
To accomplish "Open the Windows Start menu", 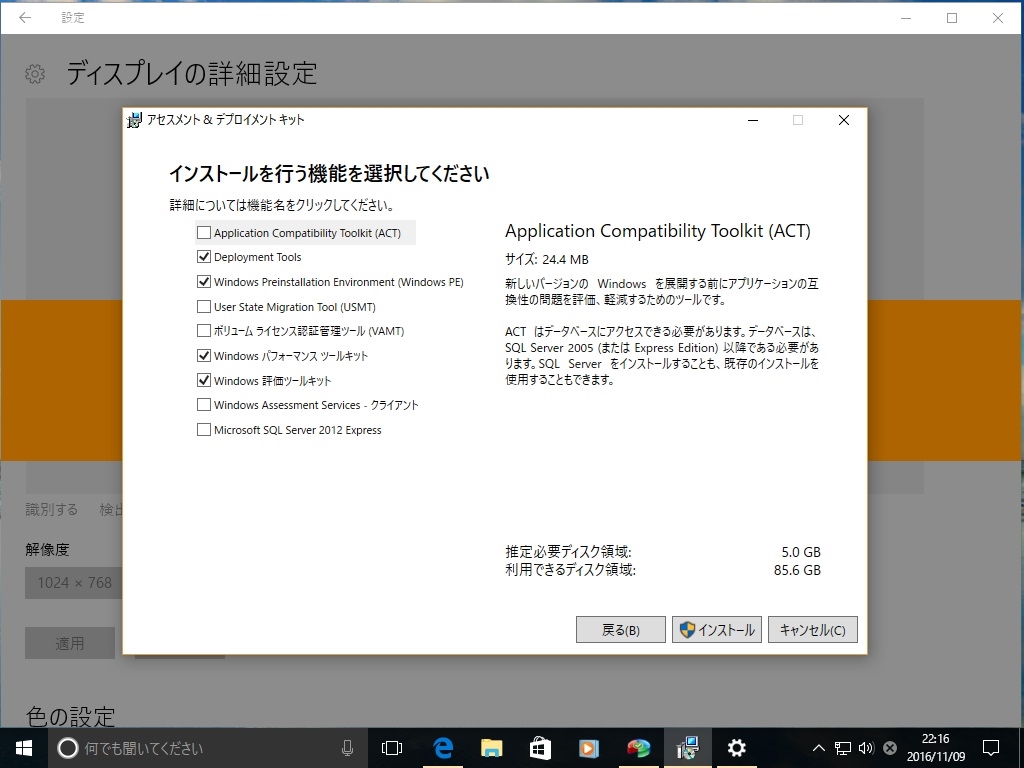I will point(24,748).
